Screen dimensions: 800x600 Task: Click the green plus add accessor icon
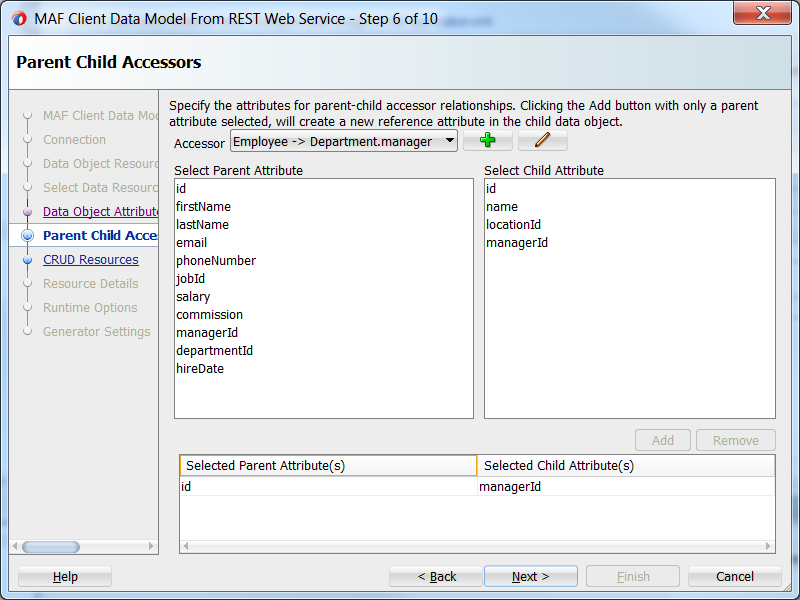488,140
